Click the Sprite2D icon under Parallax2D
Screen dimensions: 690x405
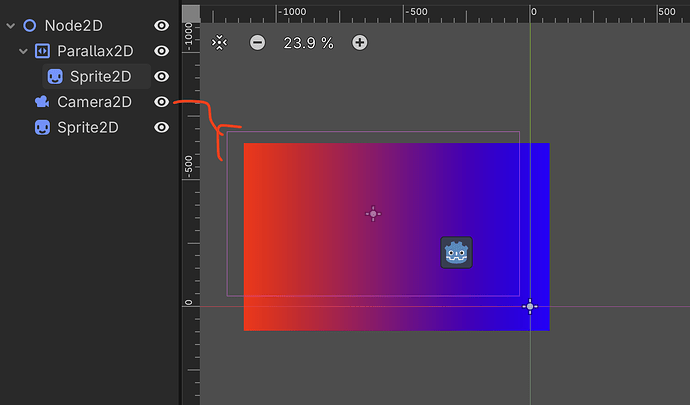[x=55, y=77]
